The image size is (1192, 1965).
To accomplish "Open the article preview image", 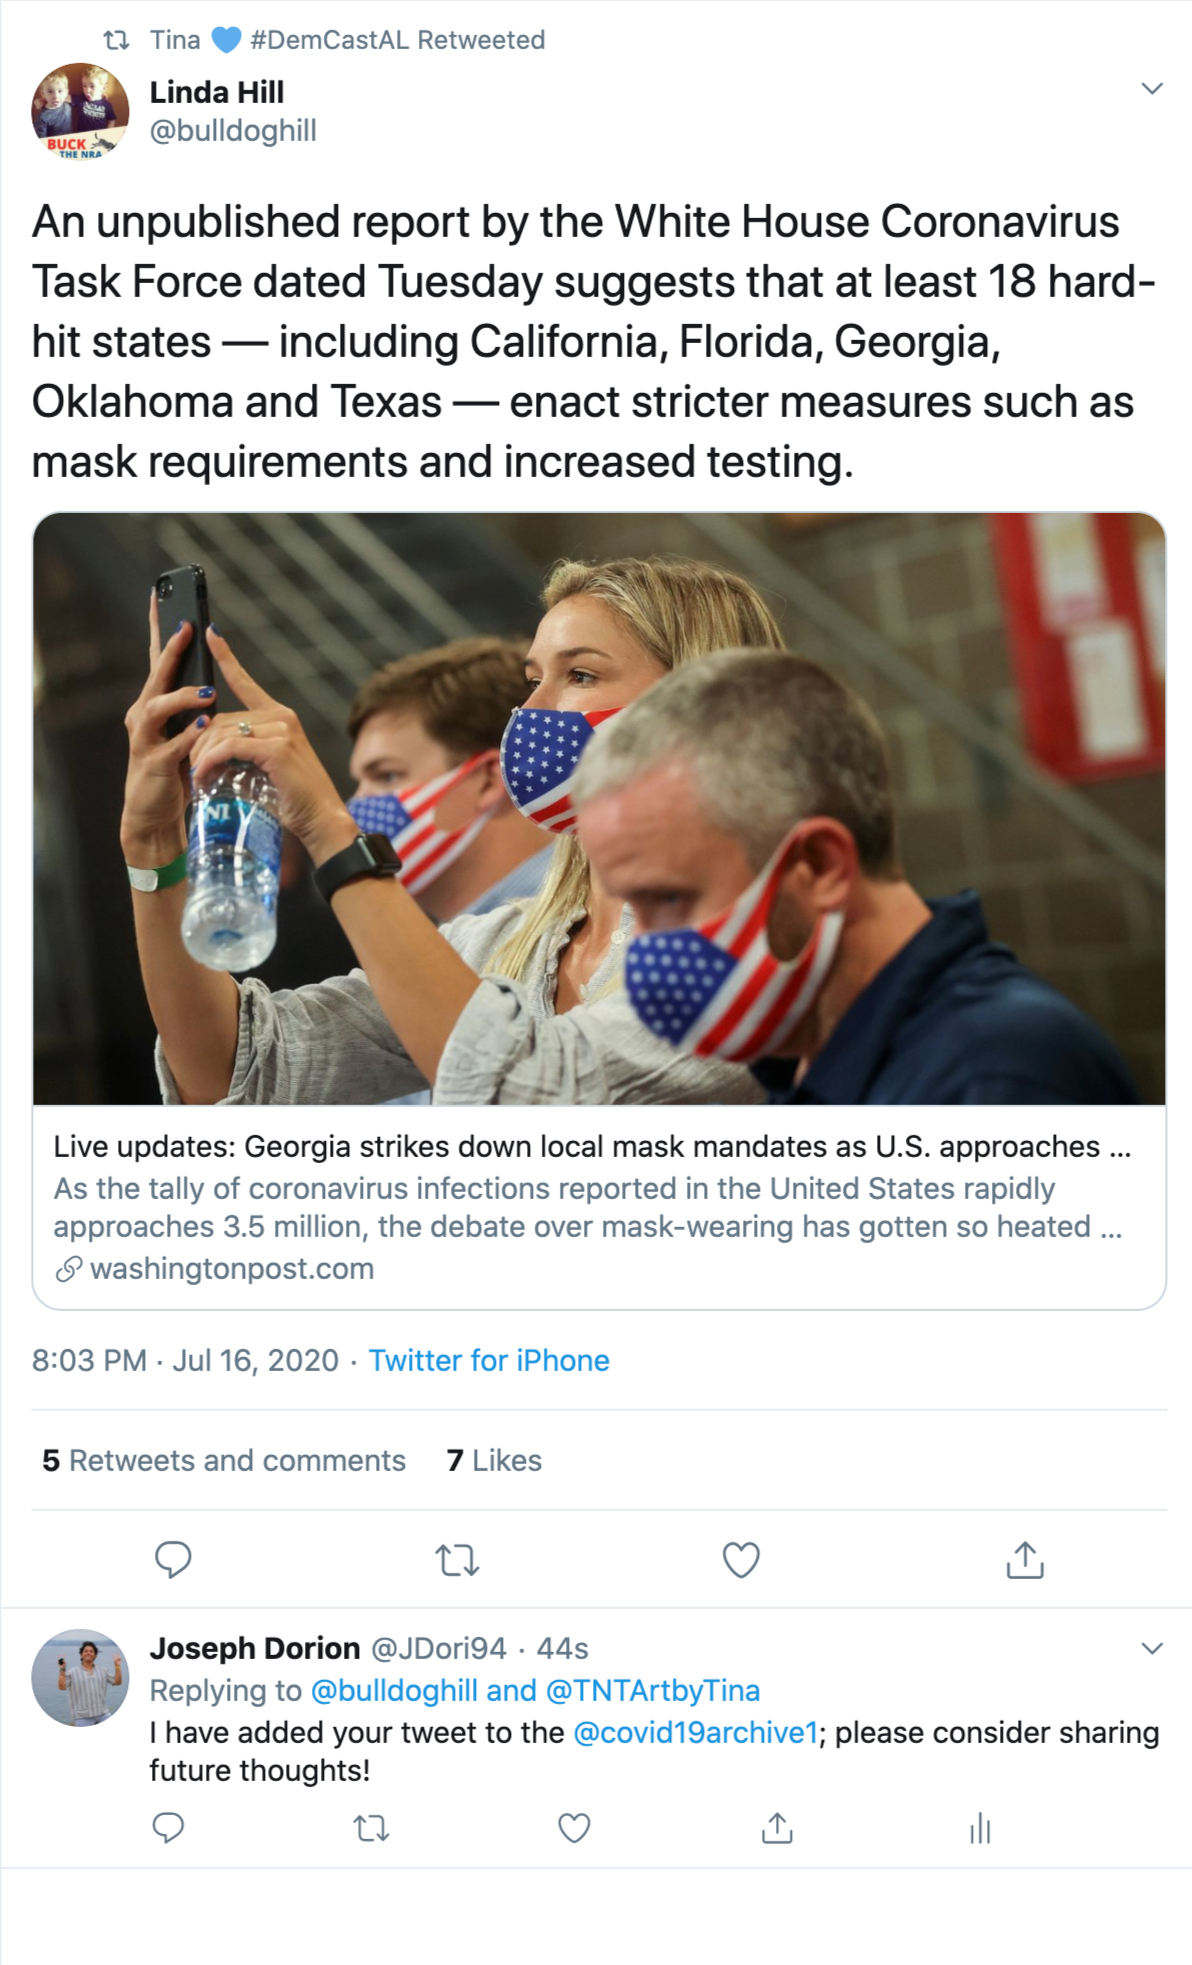I will click(x=599, y=808).
